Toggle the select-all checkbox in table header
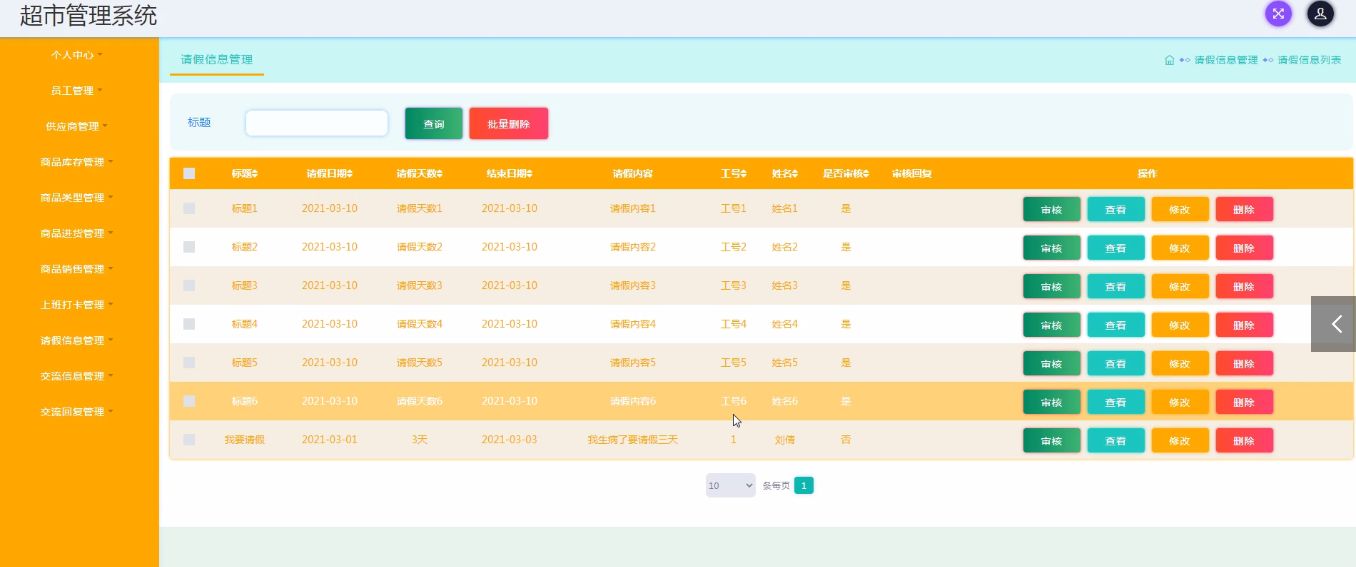The width and height of the screenshot is (1356, 567). coord(189,174)
